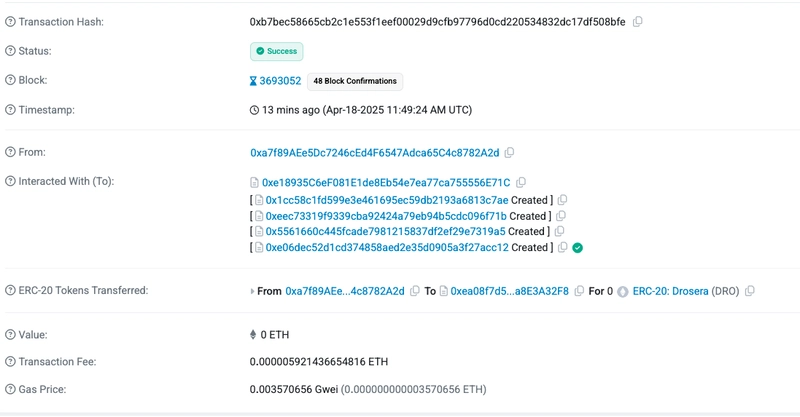Expand the ERC-20 transfer row arrow
Viewport: 800px width, 417px height.
tap(252, 291)
